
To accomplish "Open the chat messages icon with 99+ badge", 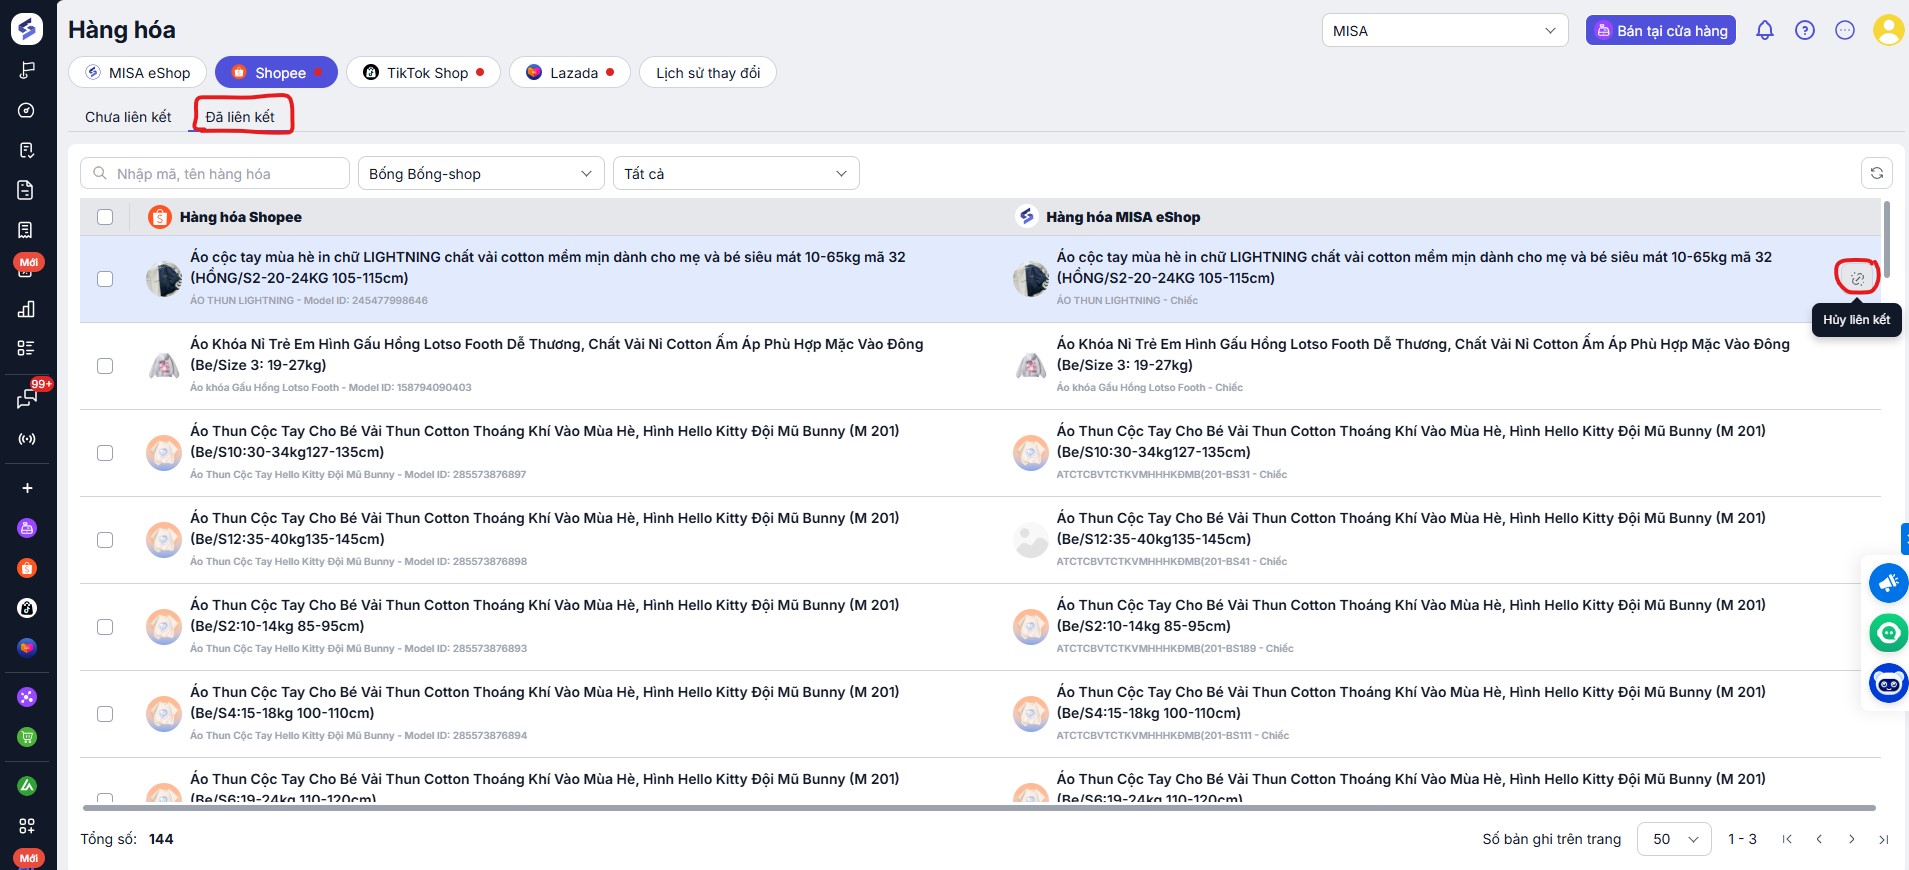I will pos(27,399).
